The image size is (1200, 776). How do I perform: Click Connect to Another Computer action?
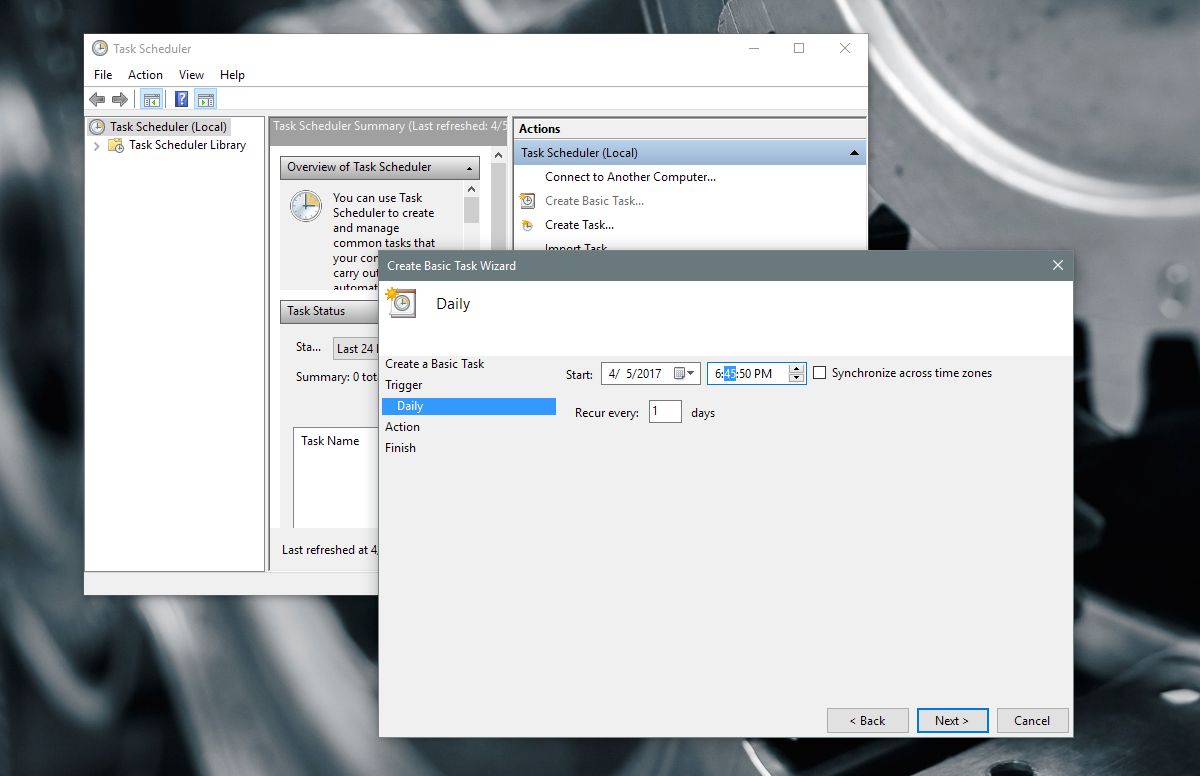tap(630, 177)
